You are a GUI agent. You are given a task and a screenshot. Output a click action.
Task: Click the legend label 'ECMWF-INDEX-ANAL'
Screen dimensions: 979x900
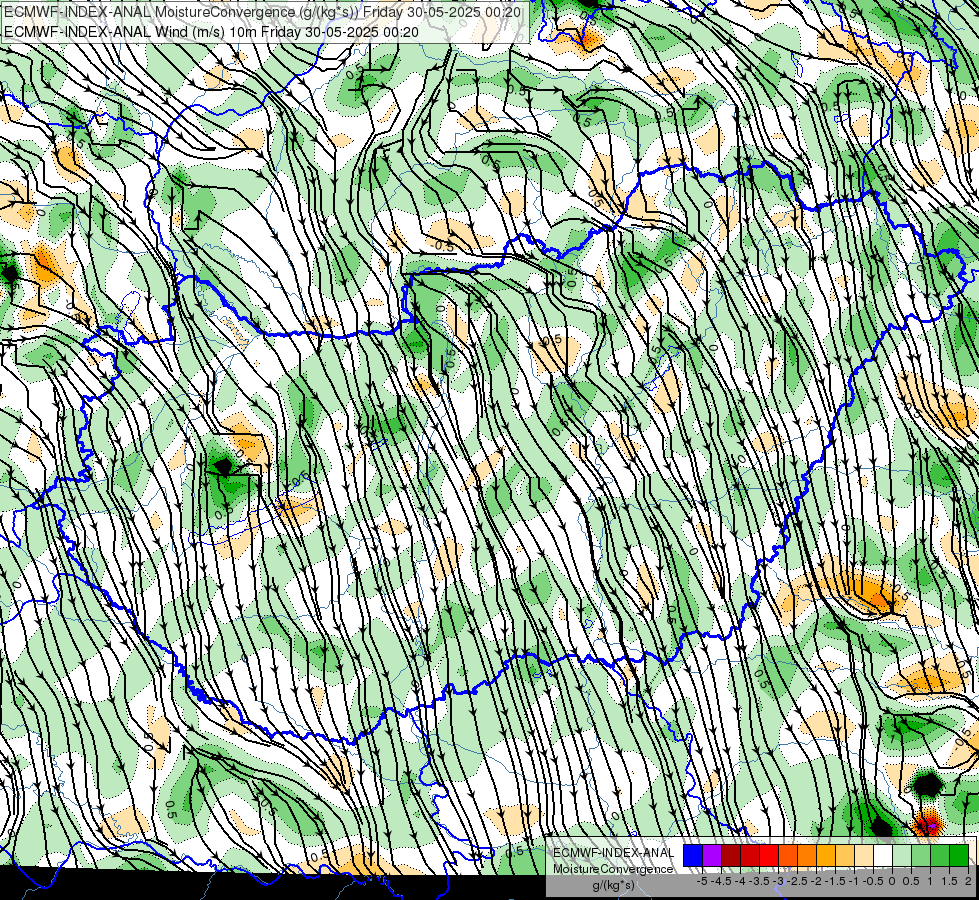tap(613, 853)
